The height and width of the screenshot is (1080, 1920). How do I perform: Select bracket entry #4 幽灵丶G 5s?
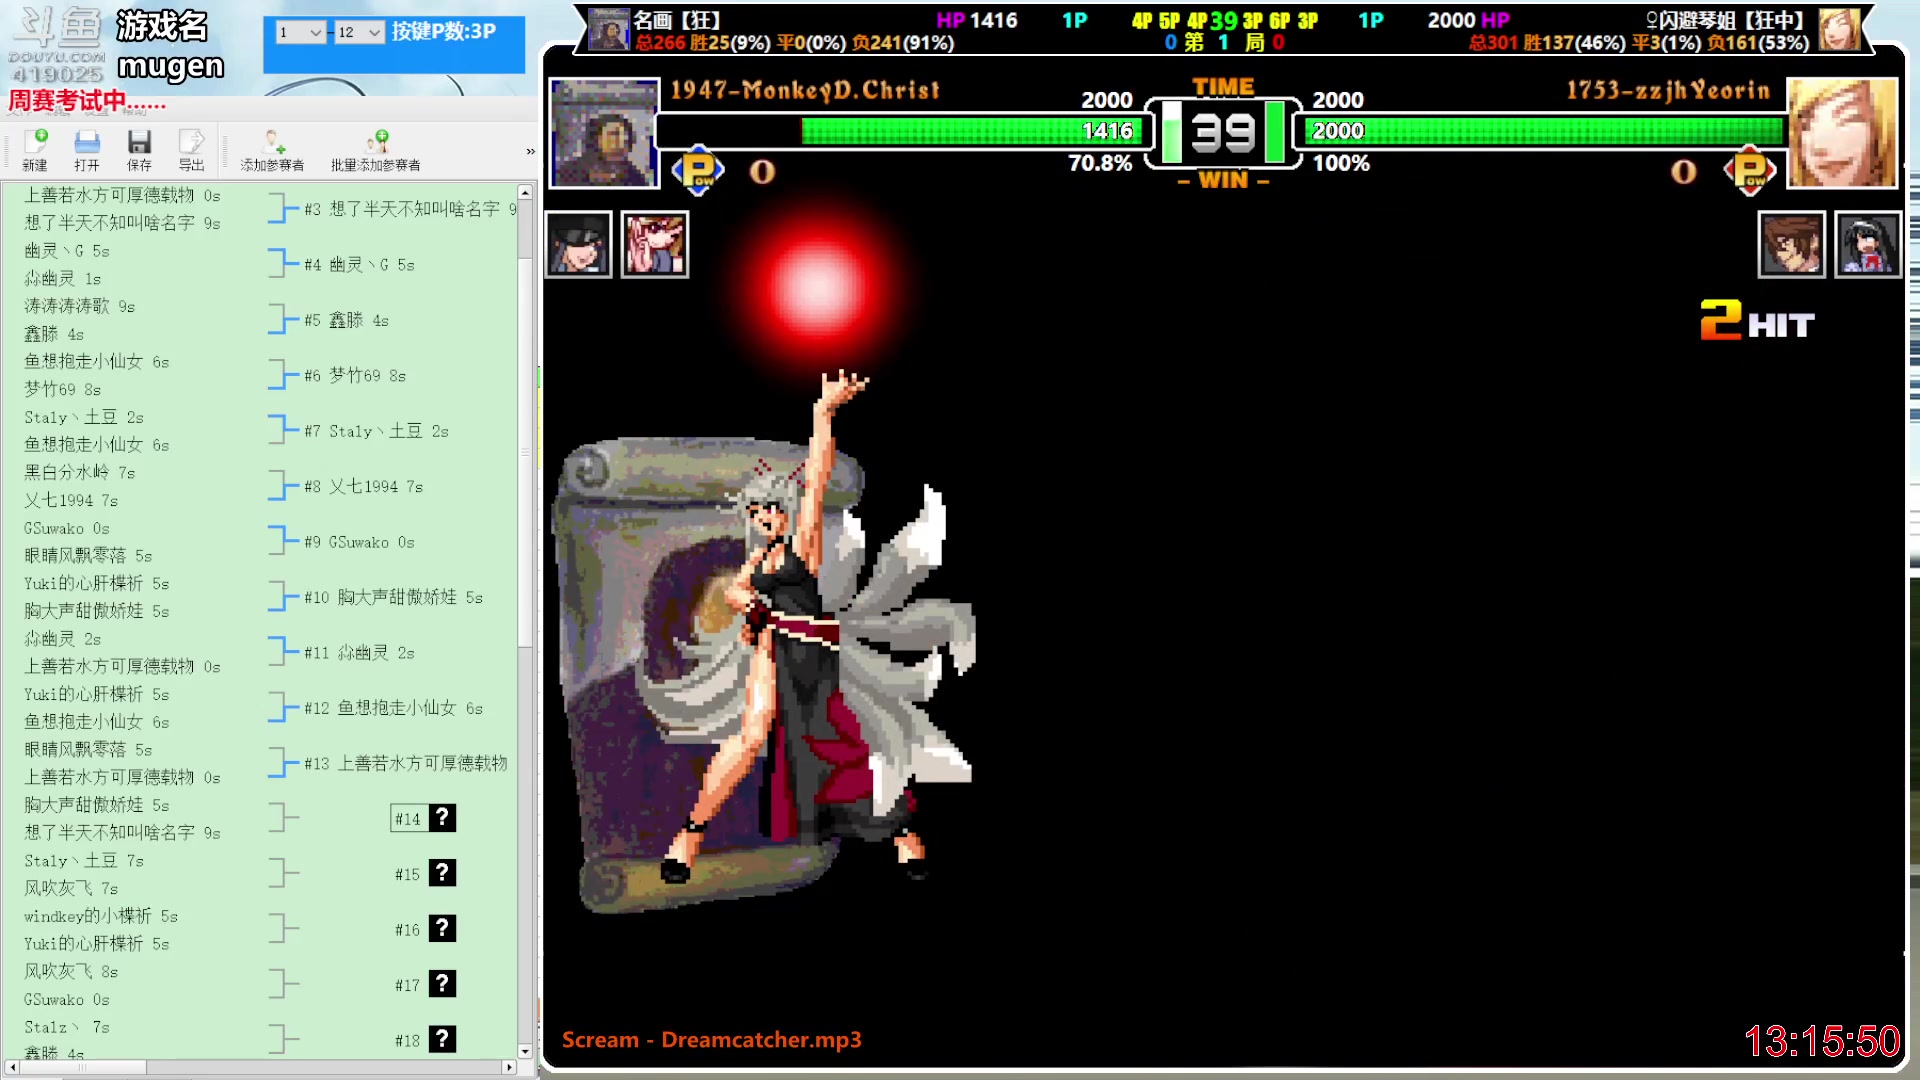pos(359,265)
